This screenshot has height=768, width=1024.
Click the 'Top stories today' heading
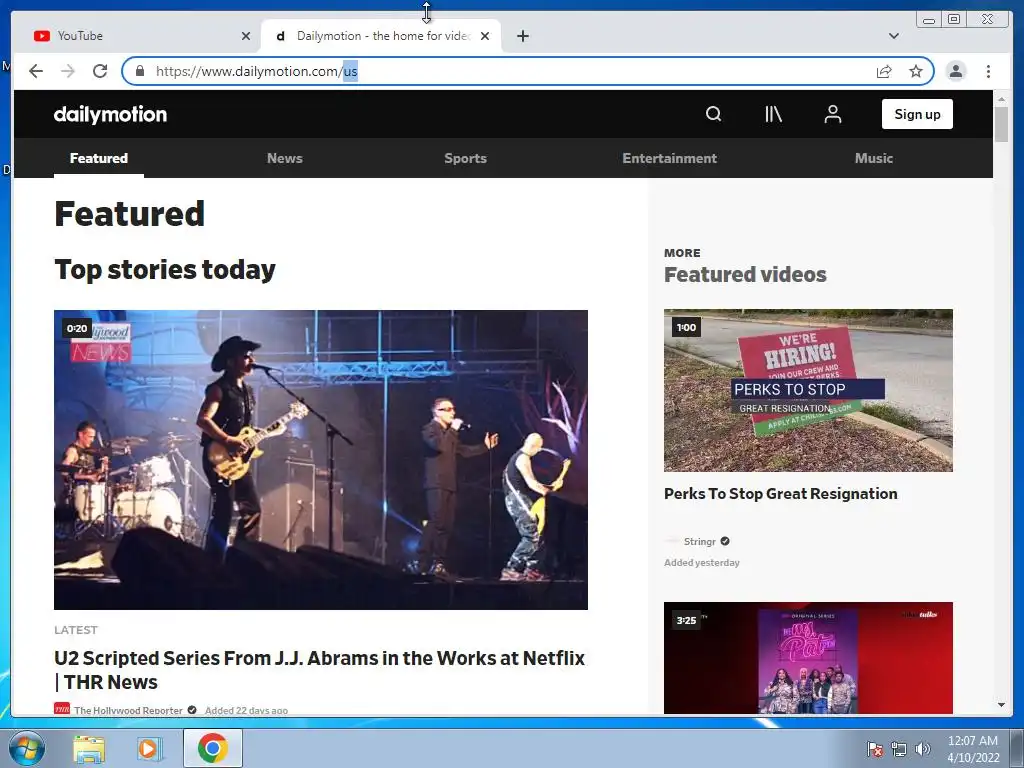pyautogui.click(x=165, y=270)
